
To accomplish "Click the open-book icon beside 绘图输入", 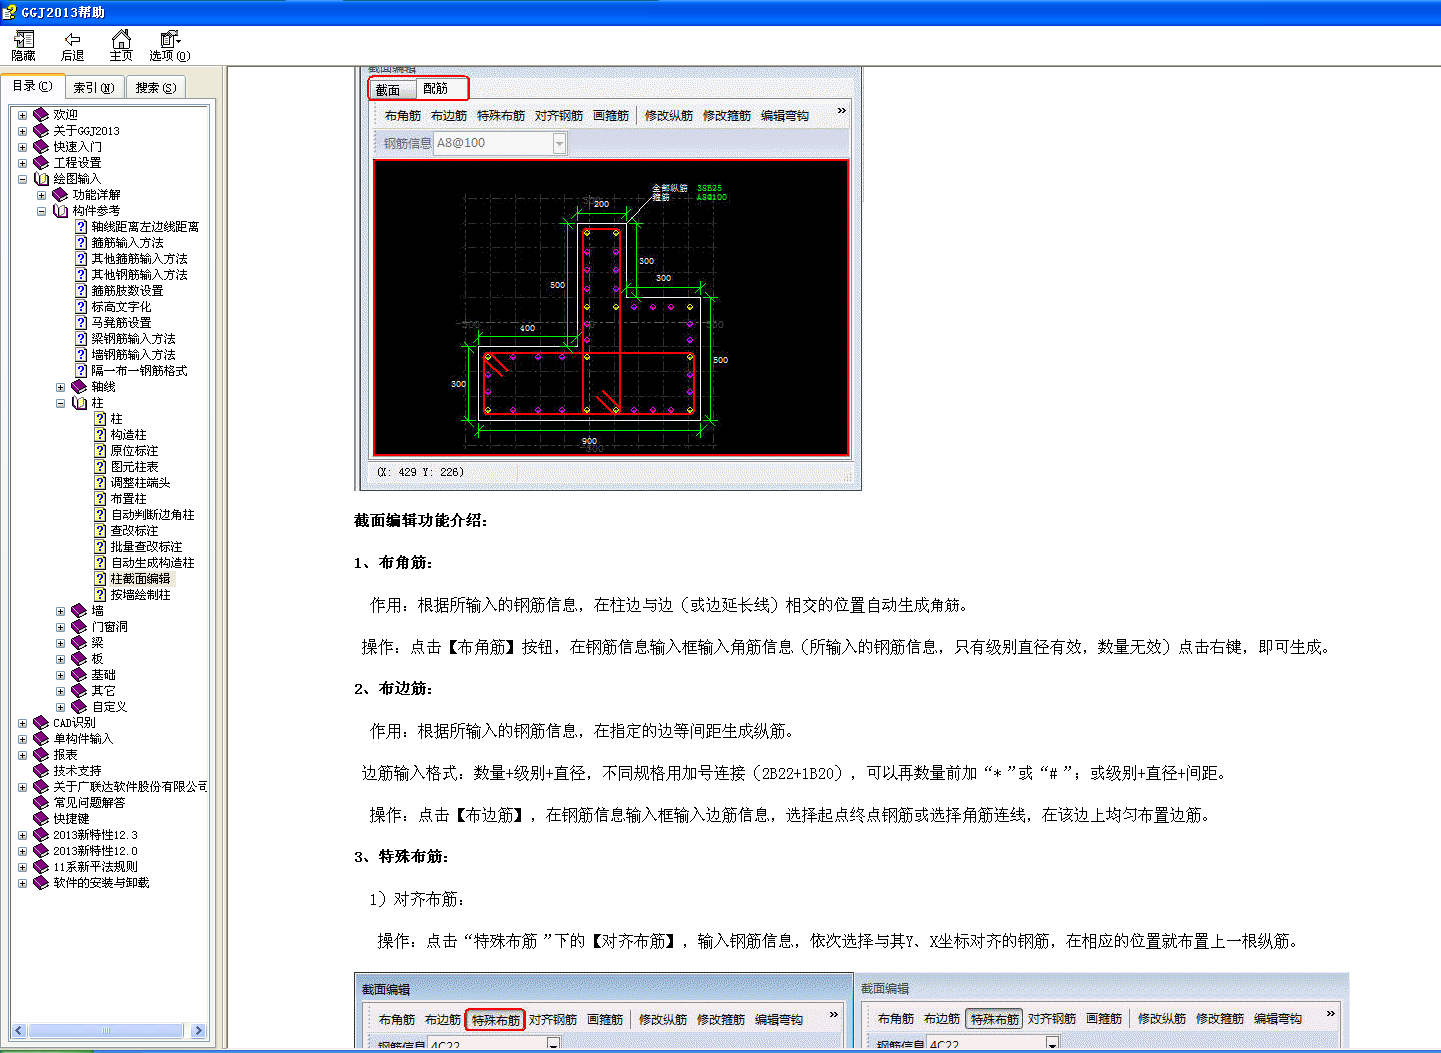I will pos(41,179).
